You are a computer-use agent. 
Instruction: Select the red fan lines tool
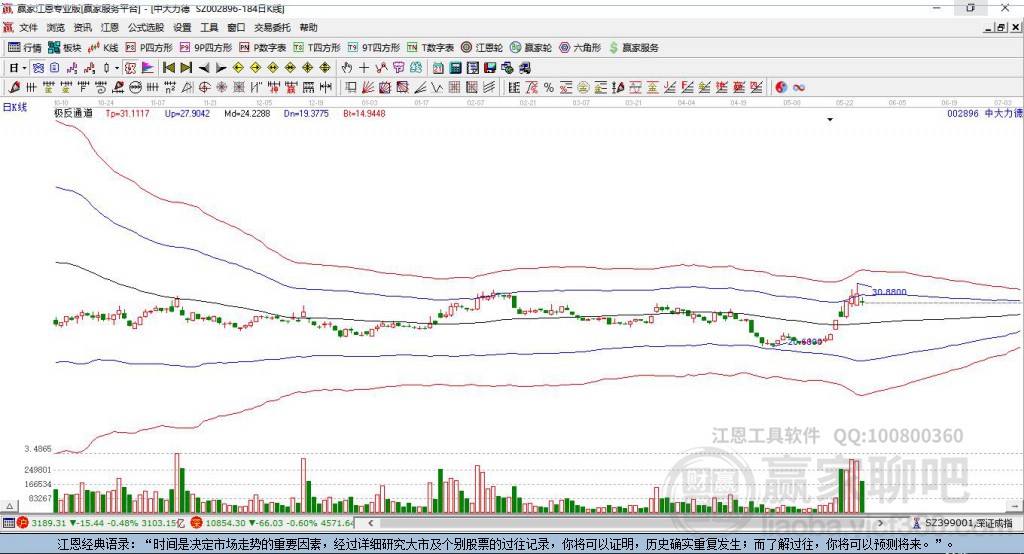pyautogui.click(x=368, y=88)
